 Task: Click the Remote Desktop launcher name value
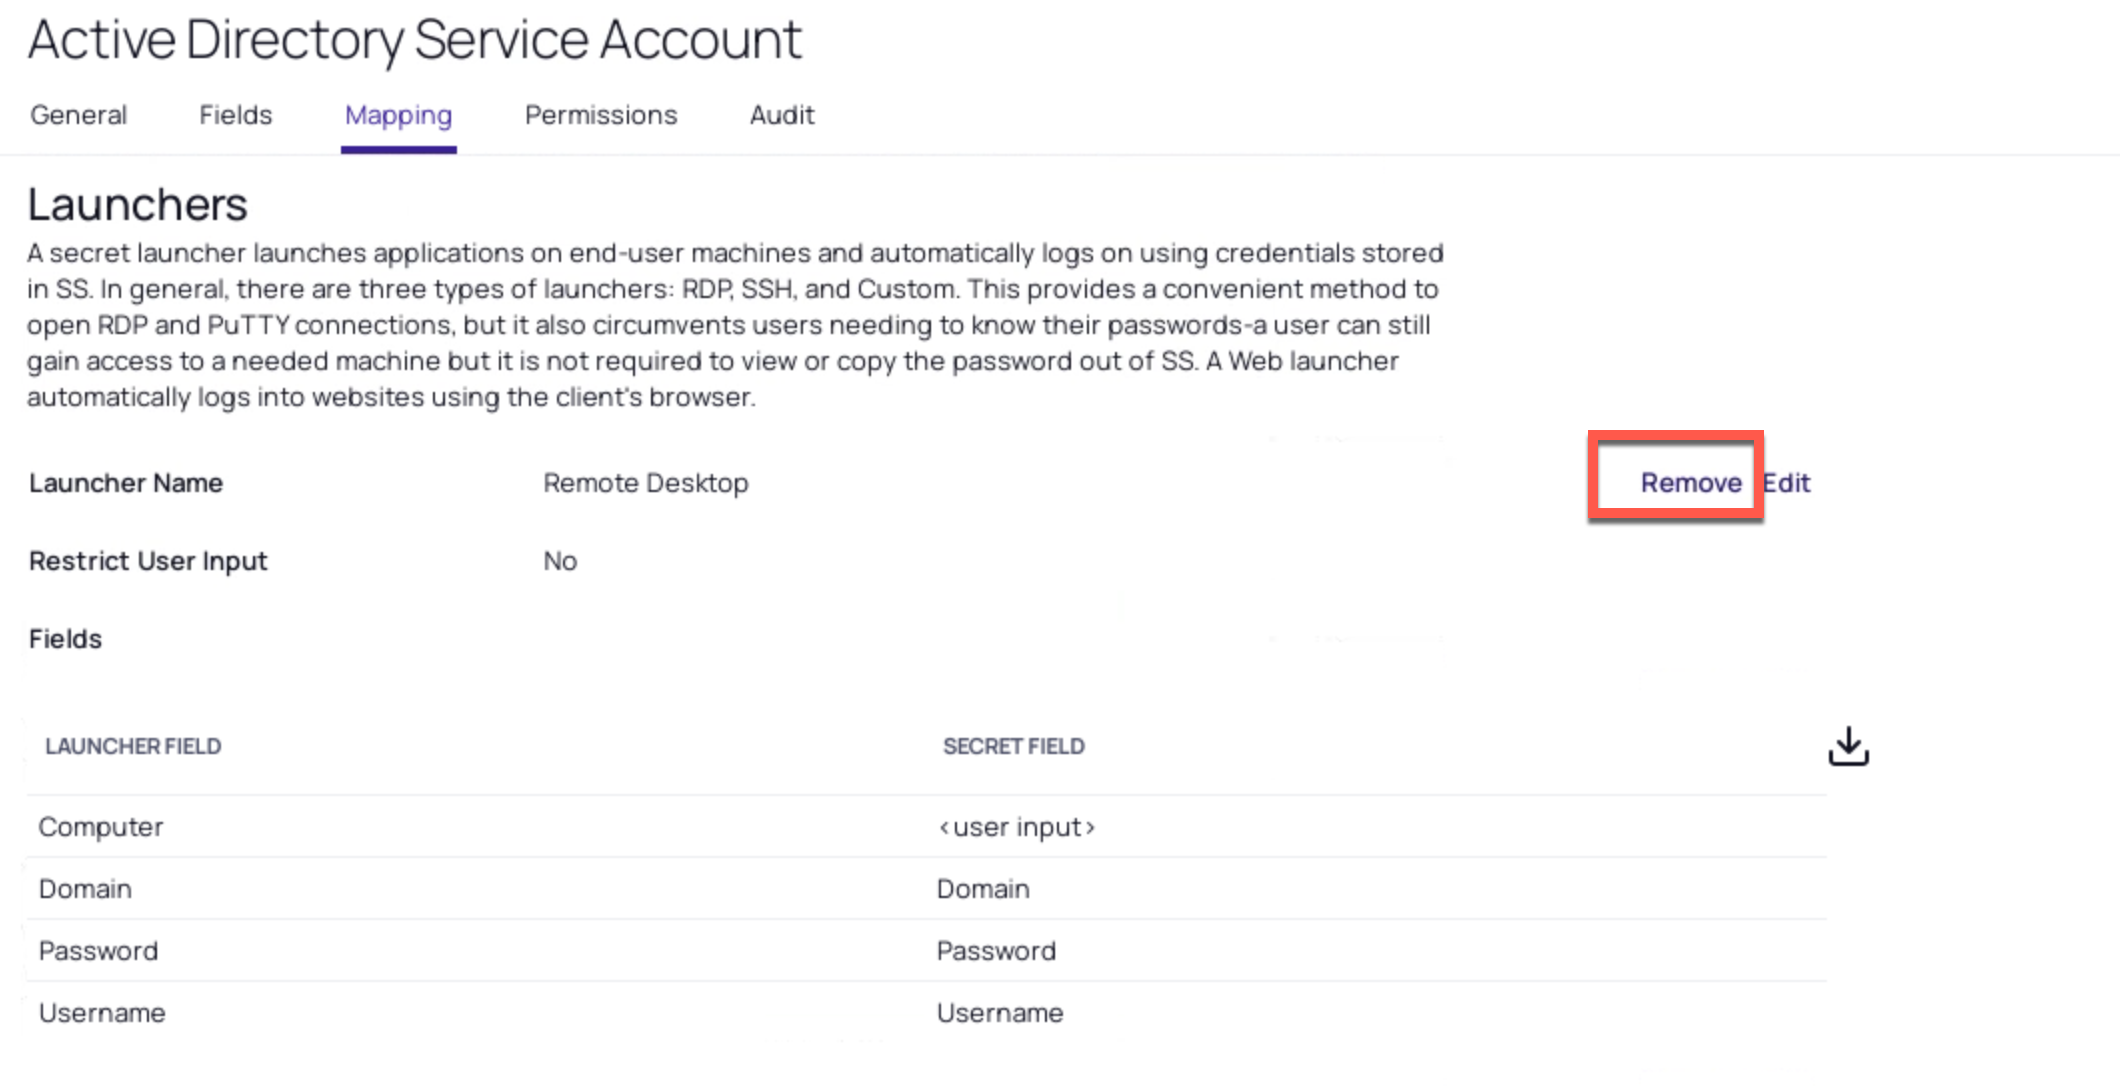[x=646, y=483]
